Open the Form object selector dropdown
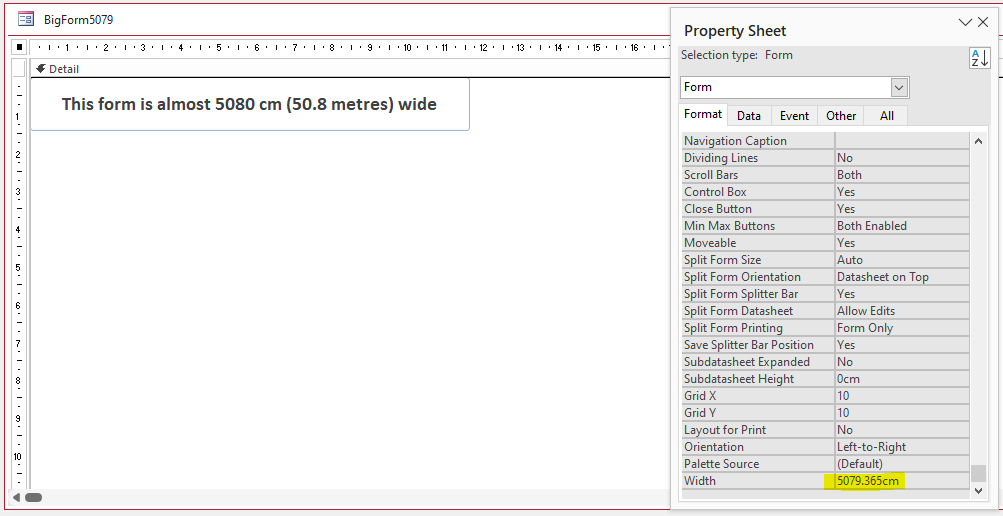1003x516 pixels. pos(899,87)
